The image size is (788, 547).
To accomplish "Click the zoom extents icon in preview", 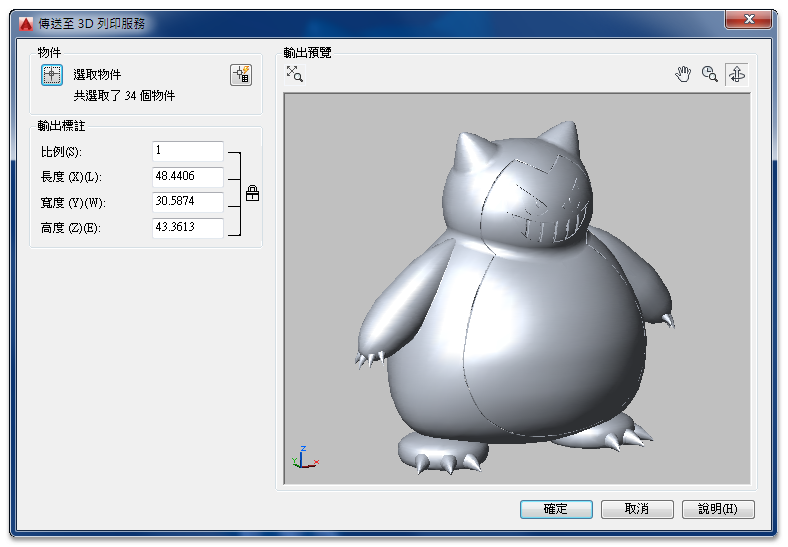I will (x=295, y=74).
